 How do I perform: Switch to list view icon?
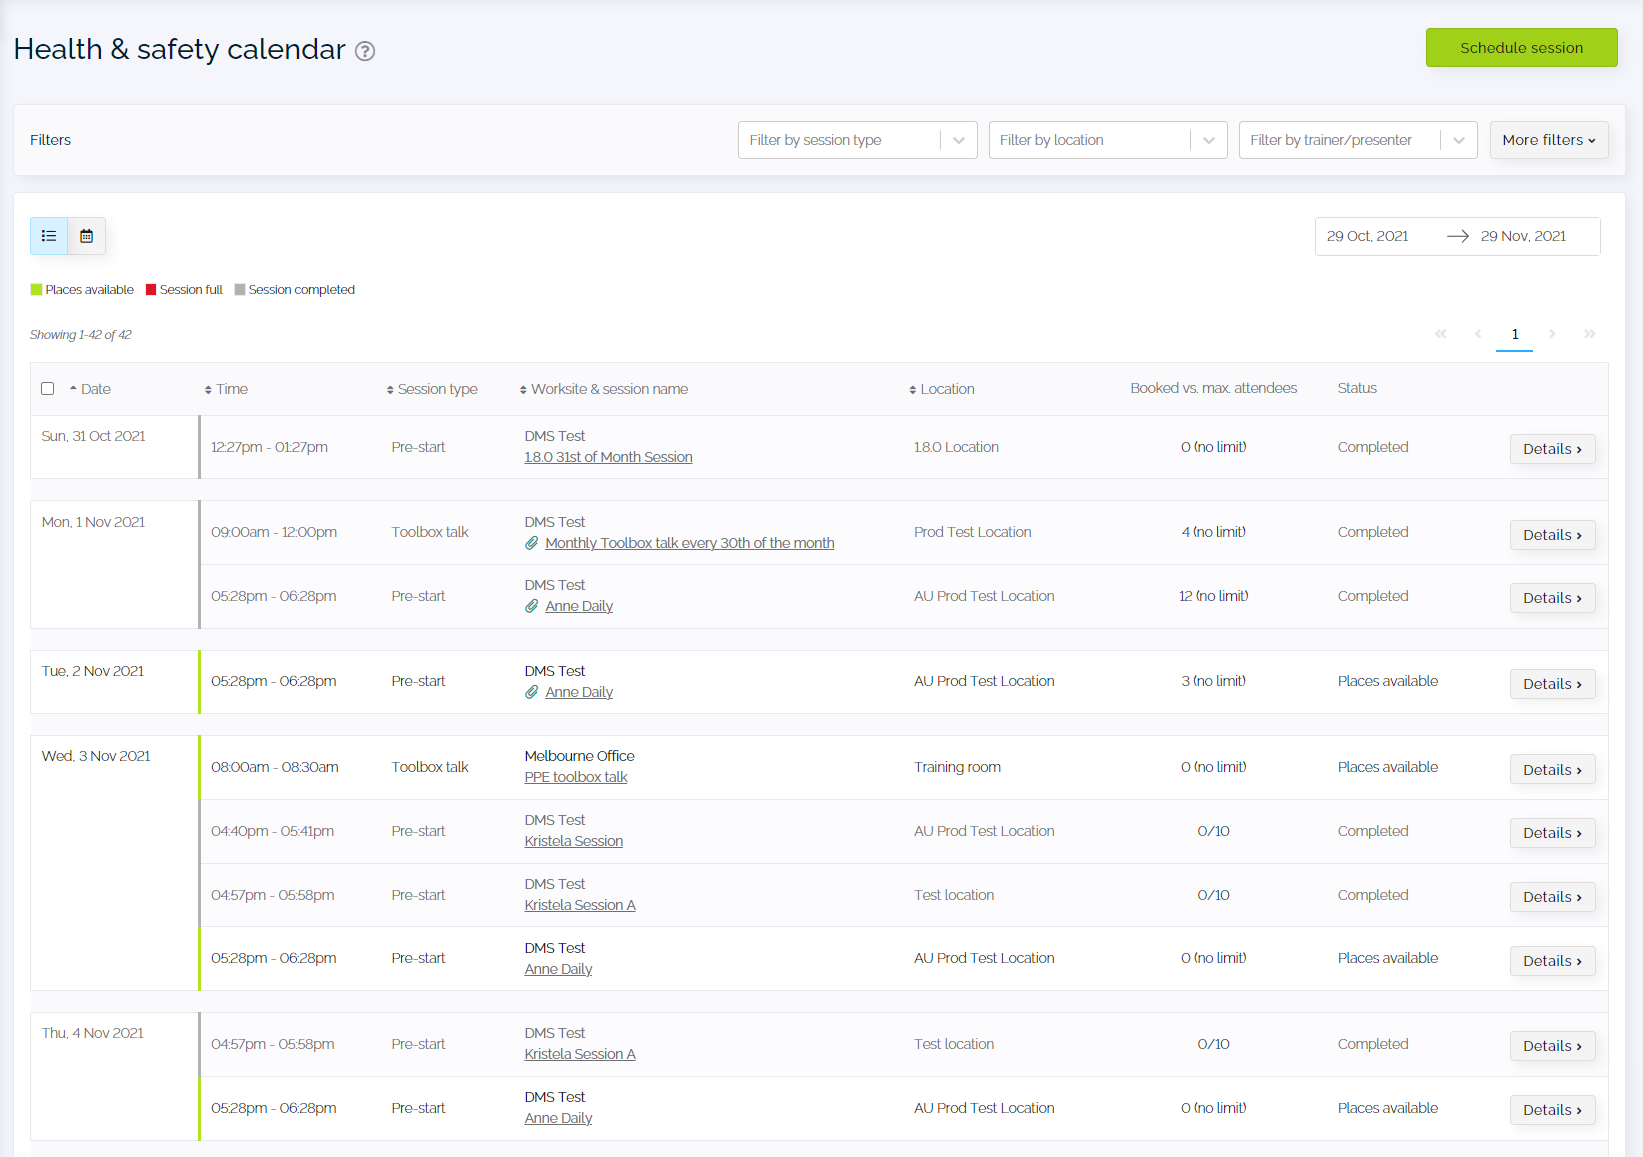[x=49, y=236]
